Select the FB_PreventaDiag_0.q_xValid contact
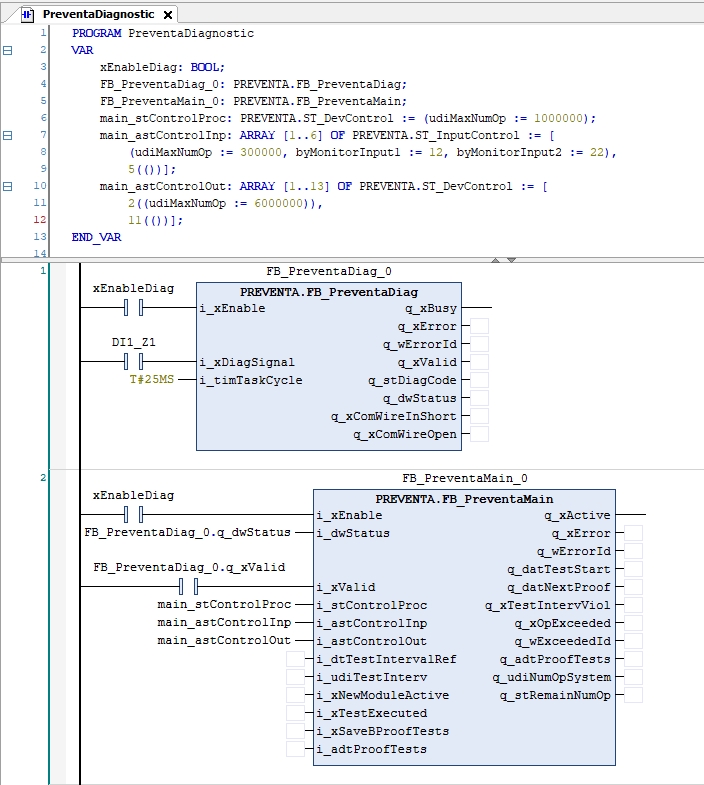 pos(189,586)
